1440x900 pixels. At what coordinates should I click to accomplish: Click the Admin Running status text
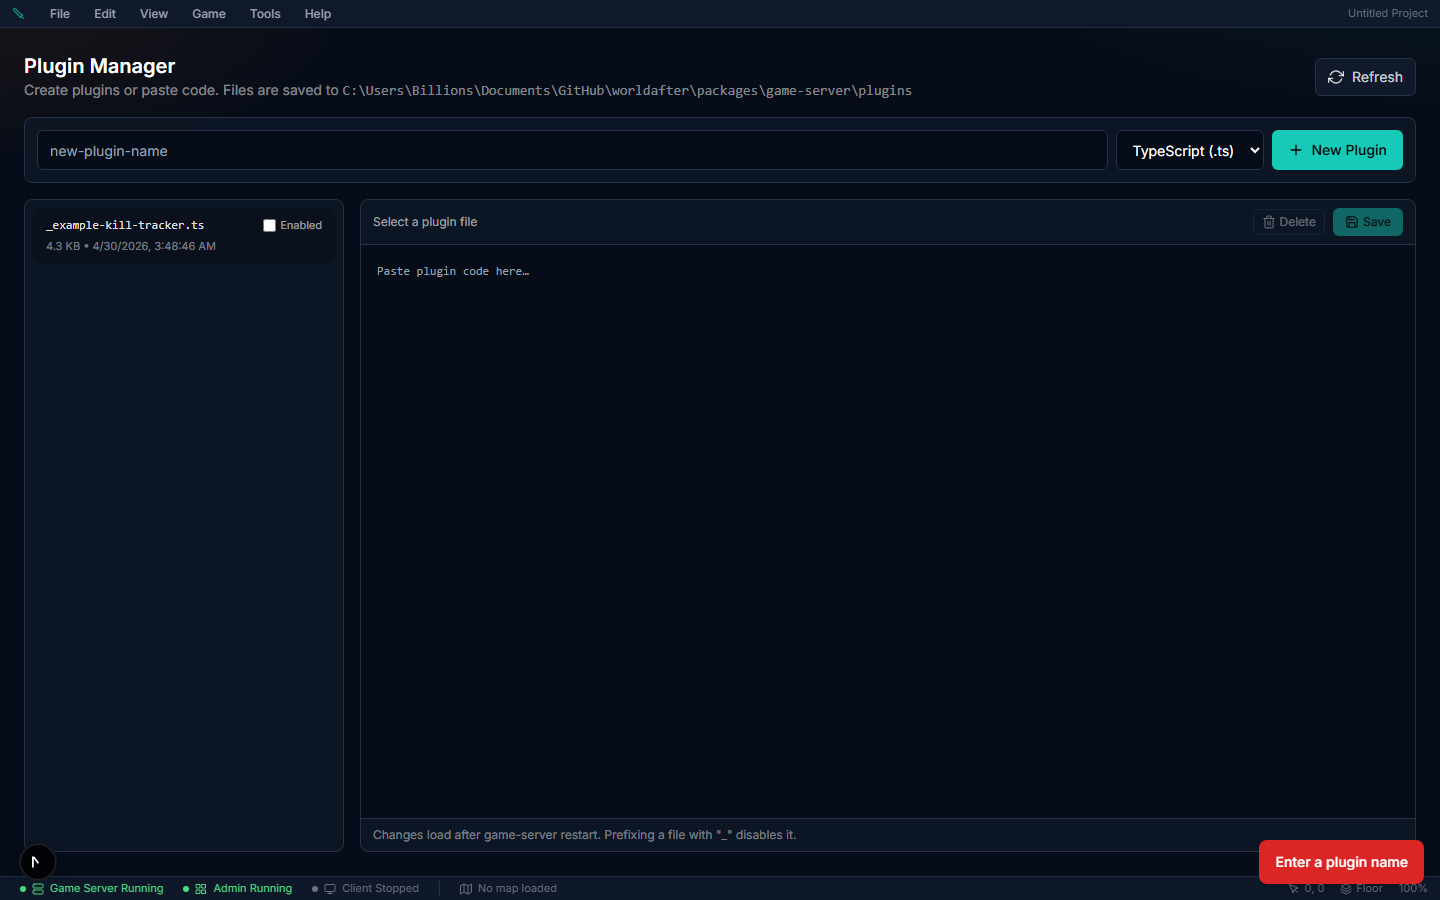point(253,889)
